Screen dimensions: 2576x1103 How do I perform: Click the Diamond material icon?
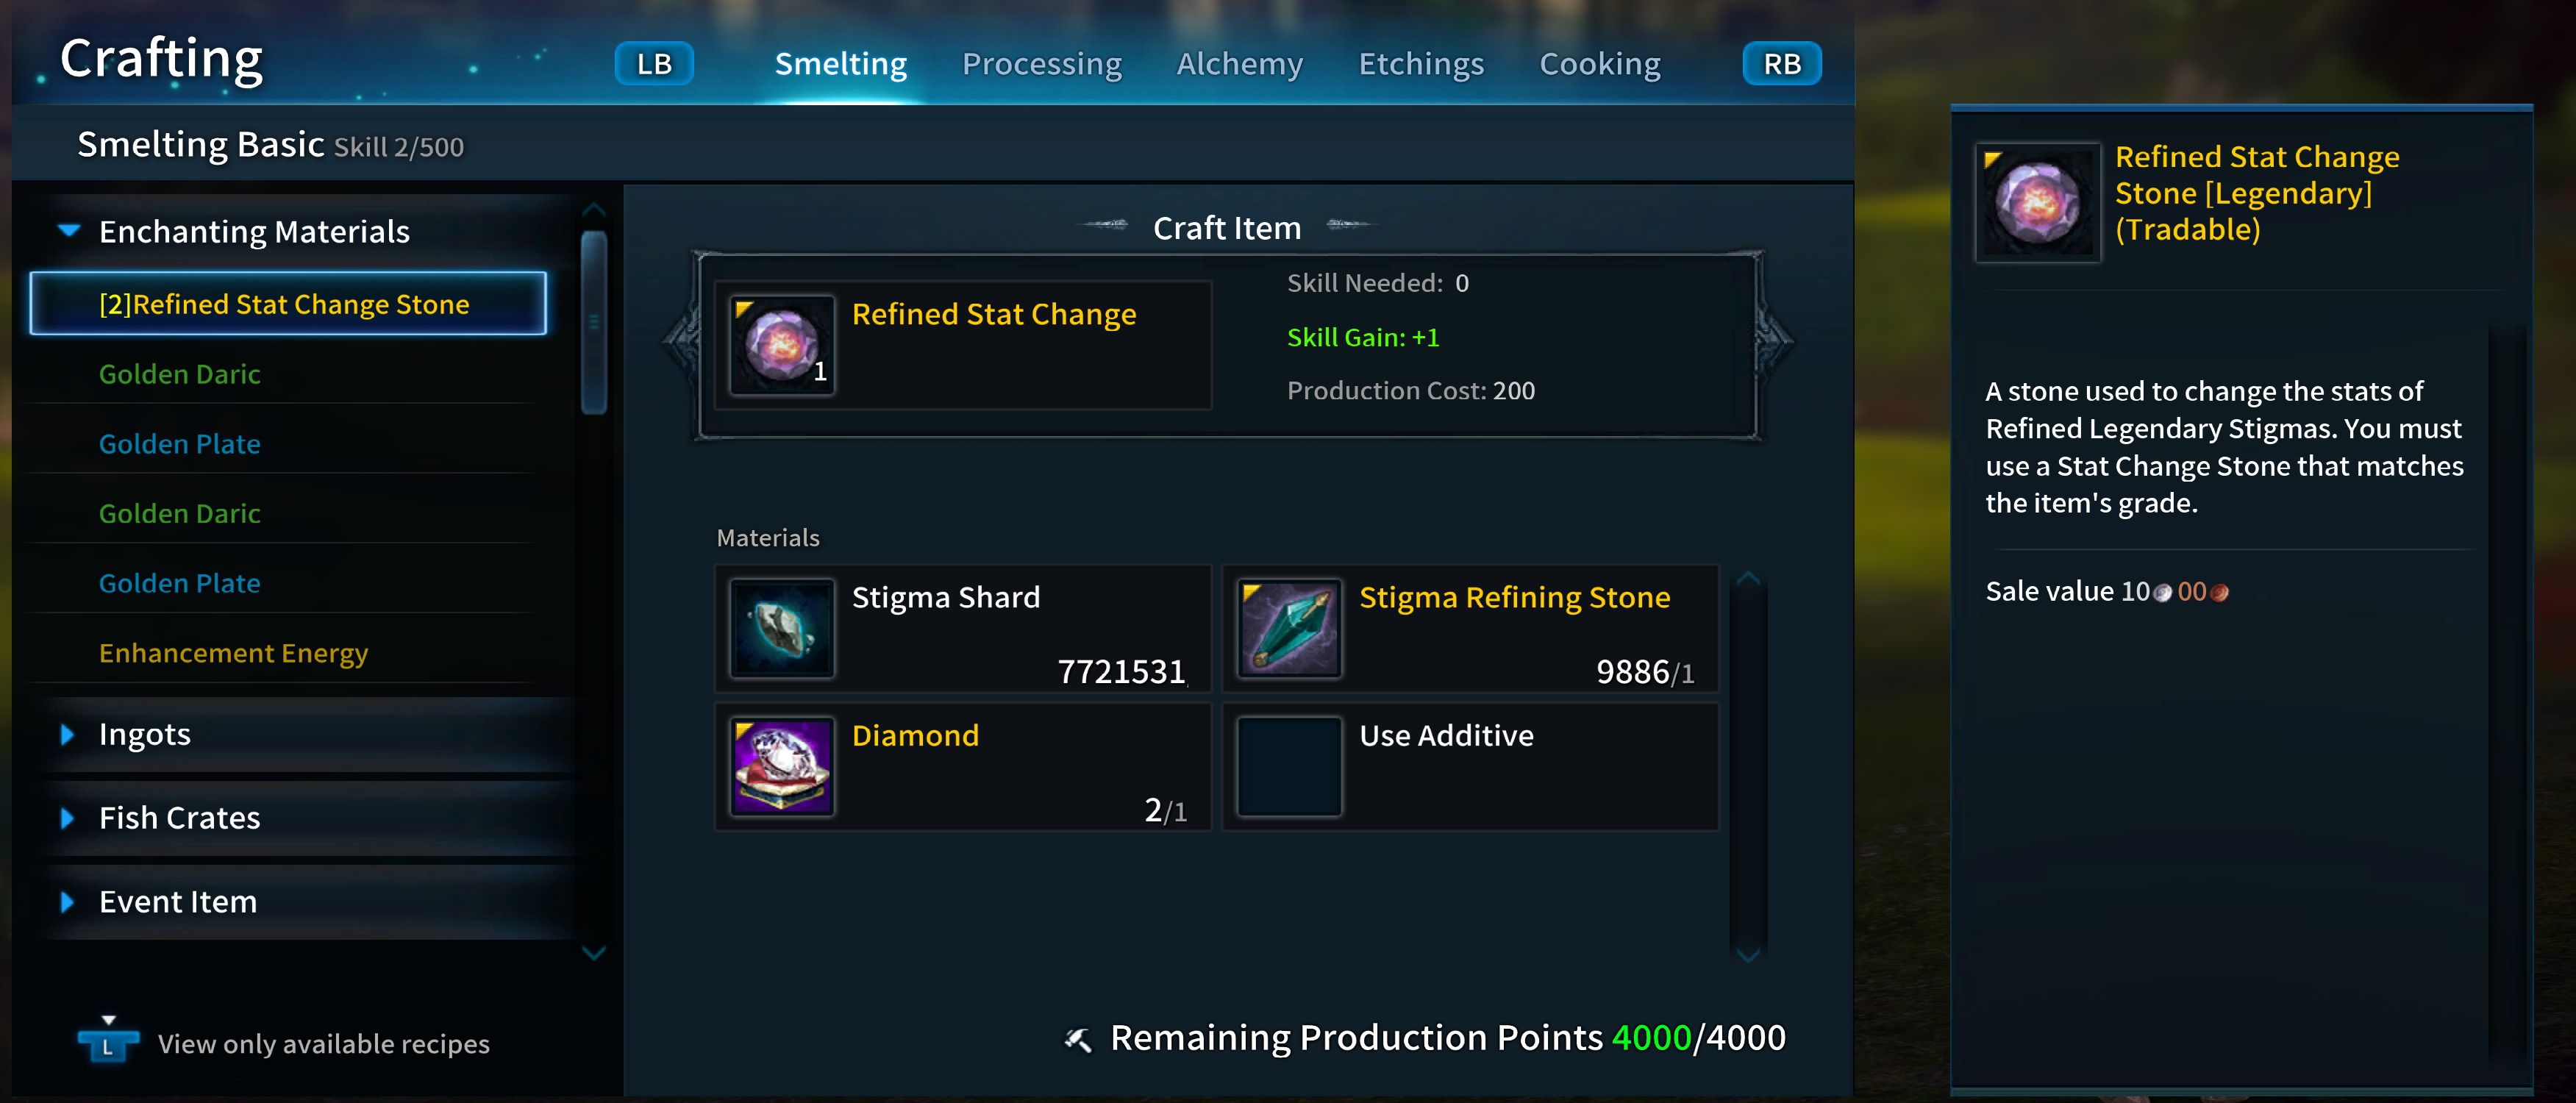coord(782,767)
